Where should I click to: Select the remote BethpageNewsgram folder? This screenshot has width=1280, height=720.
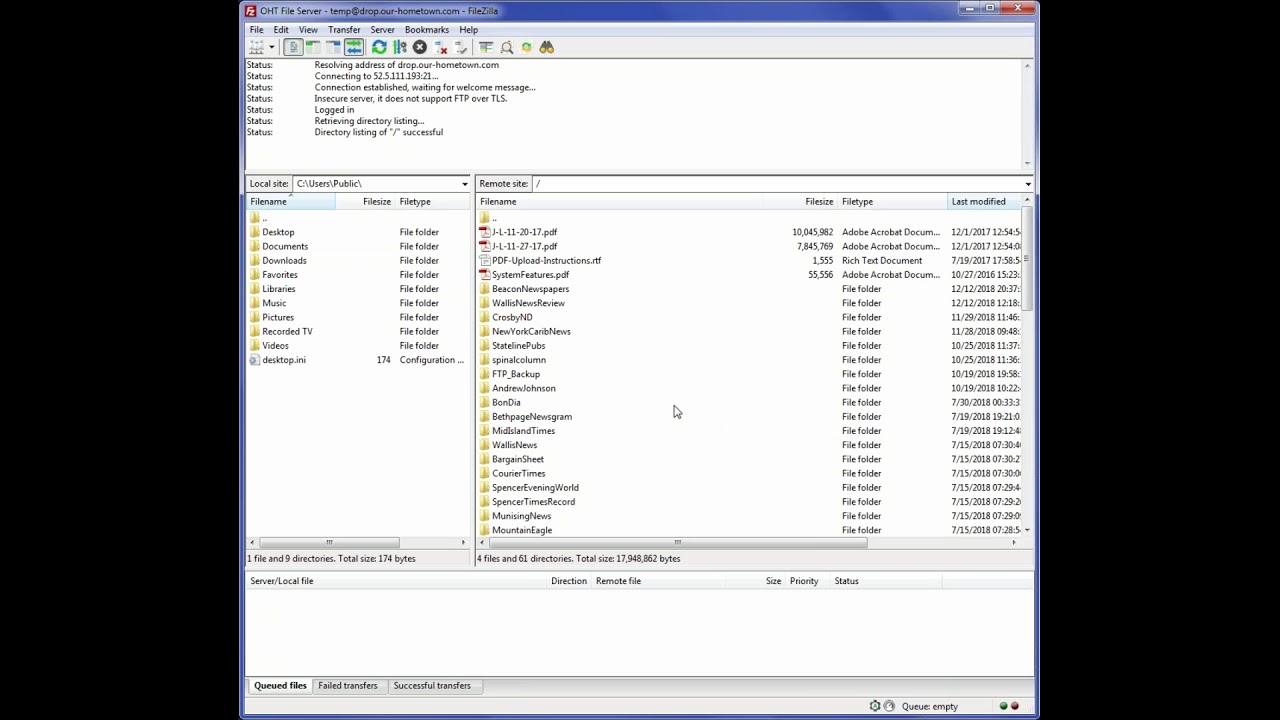(532, 417)
